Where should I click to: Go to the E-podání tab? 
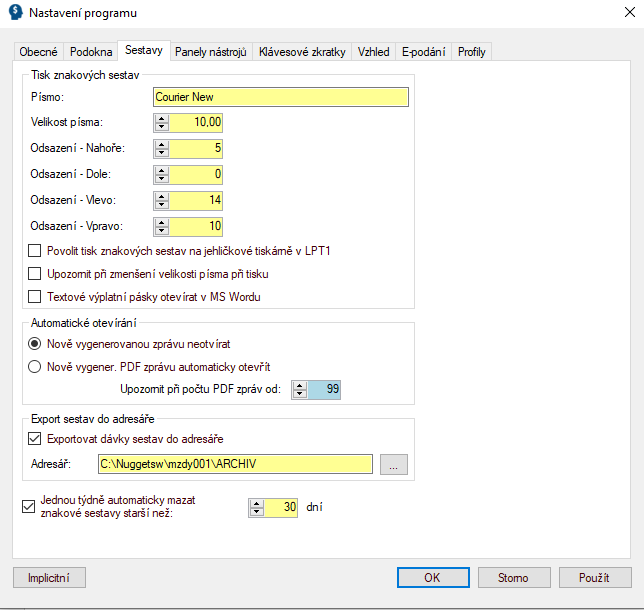[424, 52]
